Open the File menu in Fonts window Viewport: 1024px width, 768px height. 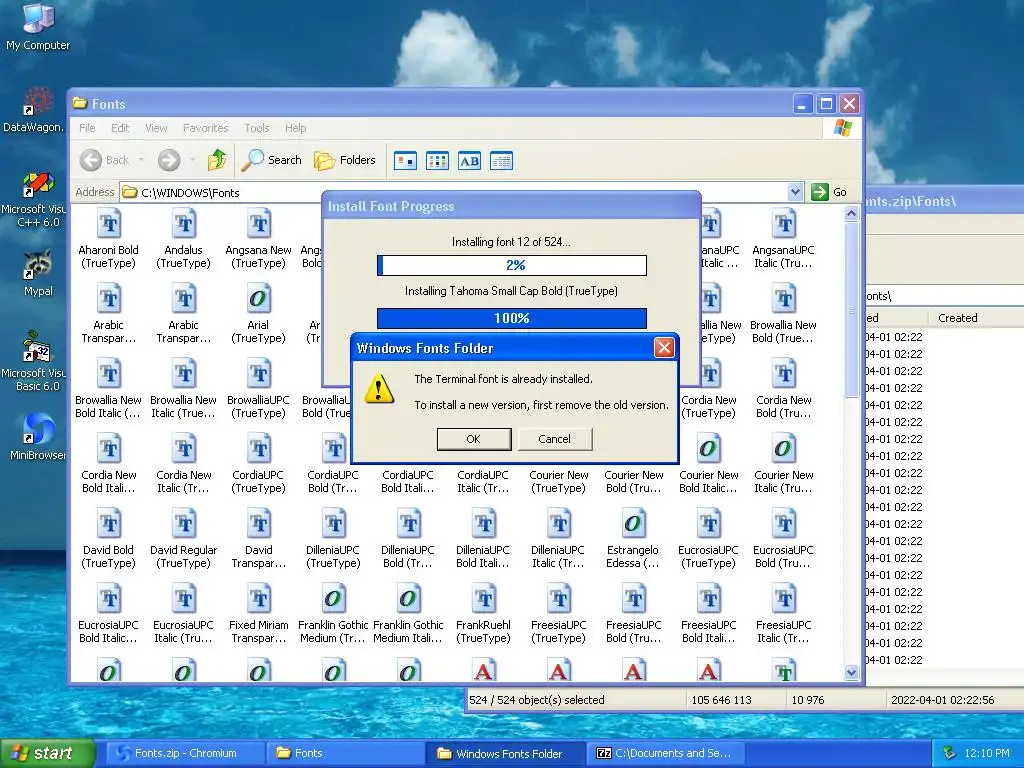[87, 128]
